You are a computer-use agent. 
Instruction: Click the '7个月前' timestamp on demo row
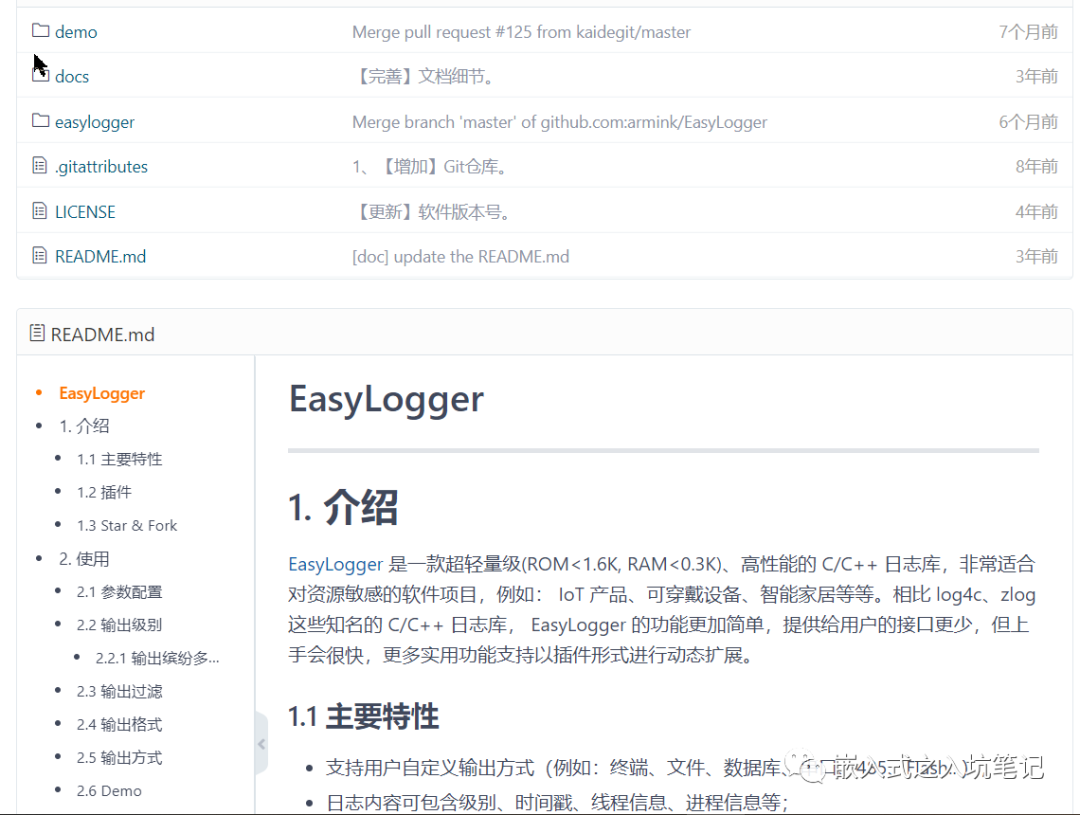pyautogui.click(x=1028, y=32)
